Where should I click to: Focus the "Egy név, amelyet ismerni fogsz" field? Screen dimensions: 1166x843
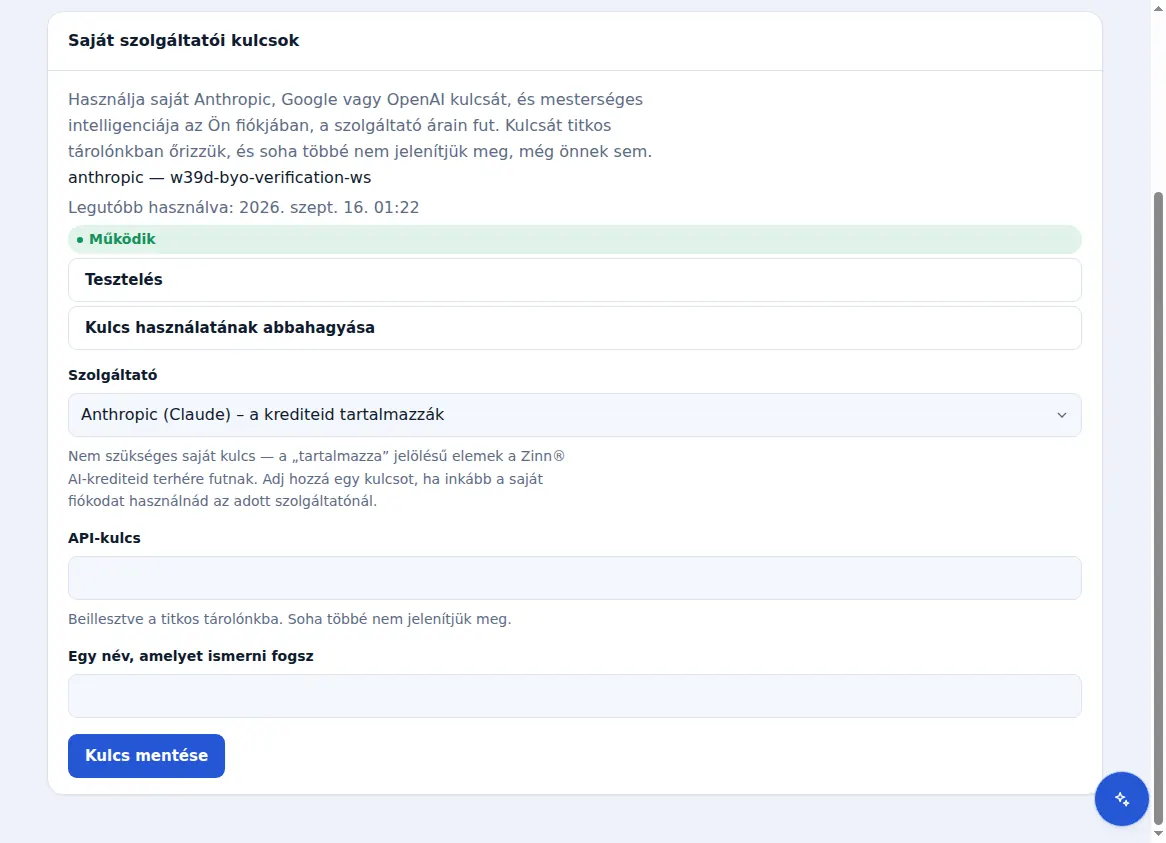[574, 696]
